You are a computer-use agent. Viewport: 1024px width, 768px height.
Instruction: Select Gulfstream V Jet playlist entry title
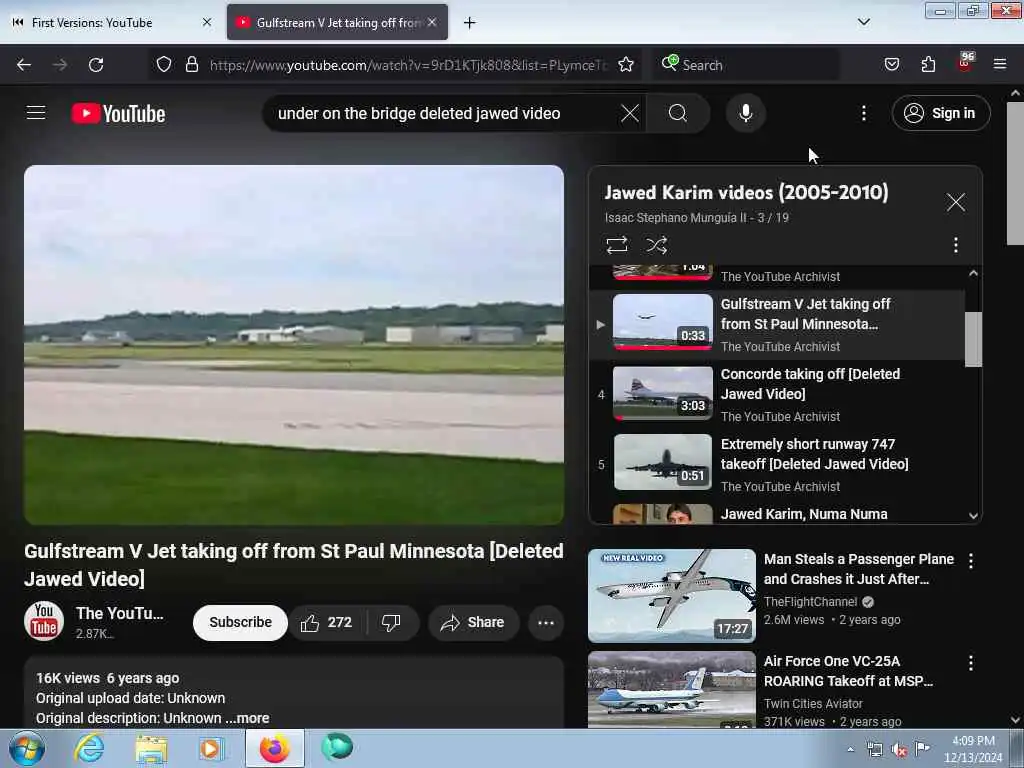tap(805, 314)
